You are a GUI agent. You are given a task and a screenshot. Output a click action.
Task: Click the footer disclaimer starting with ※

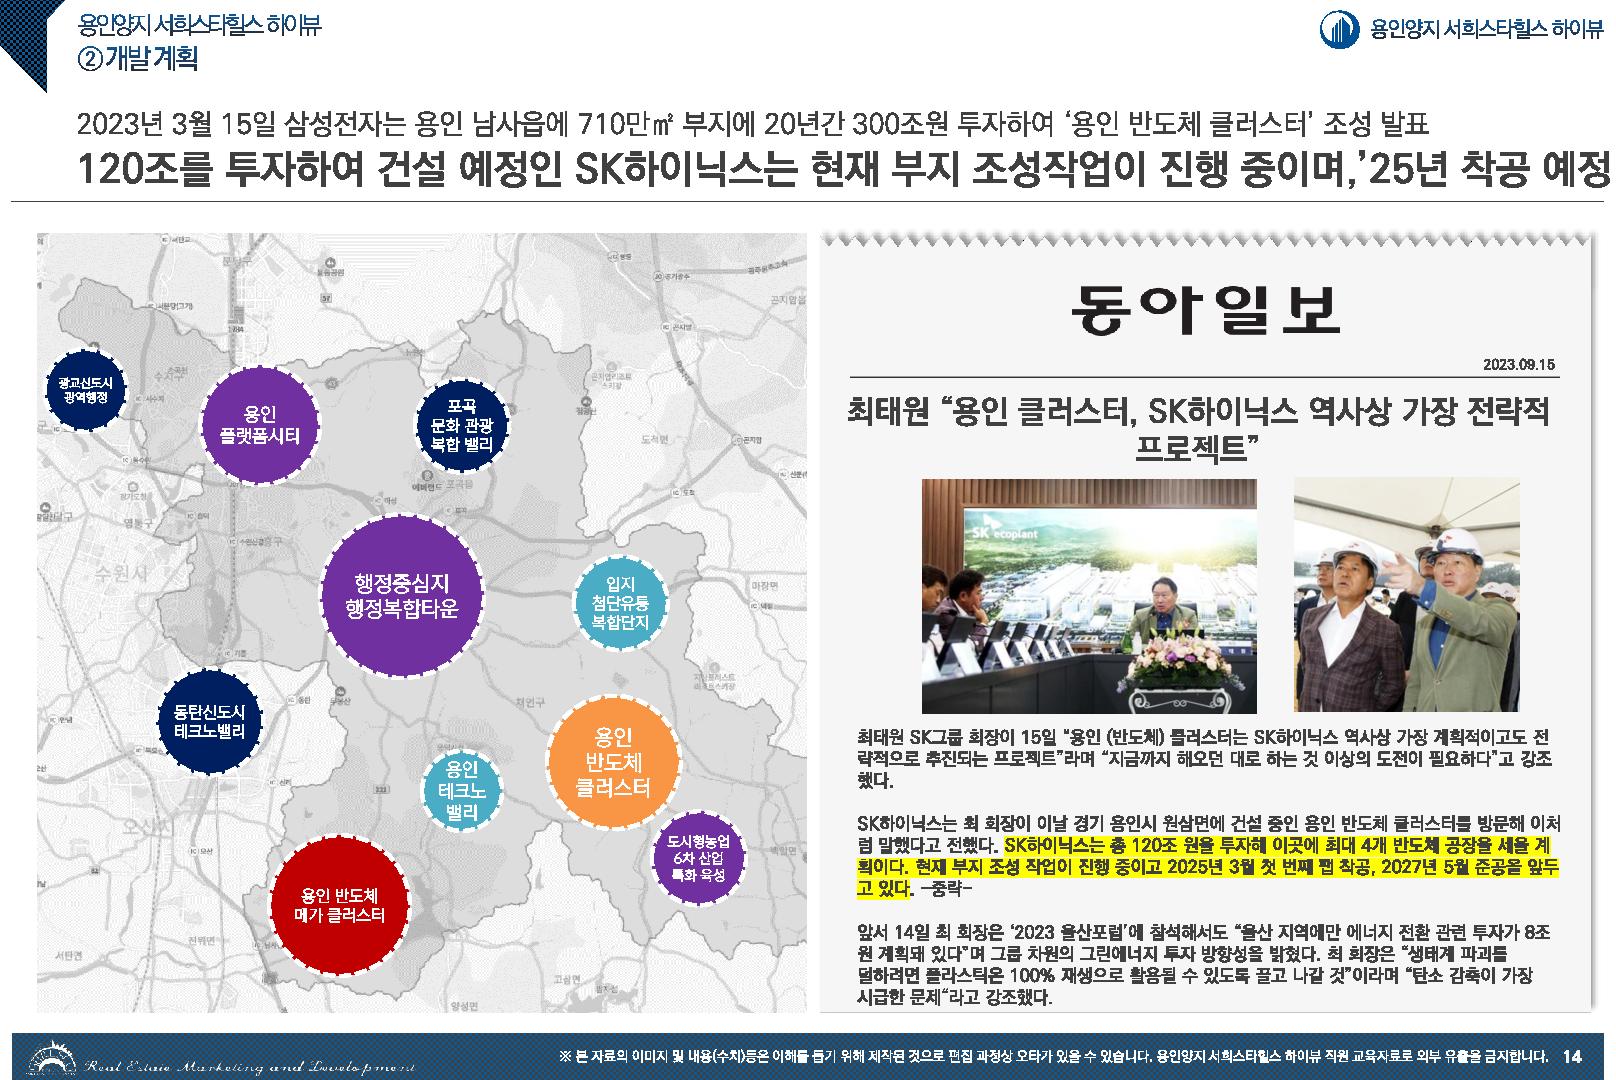(x=1055, y=1056)
